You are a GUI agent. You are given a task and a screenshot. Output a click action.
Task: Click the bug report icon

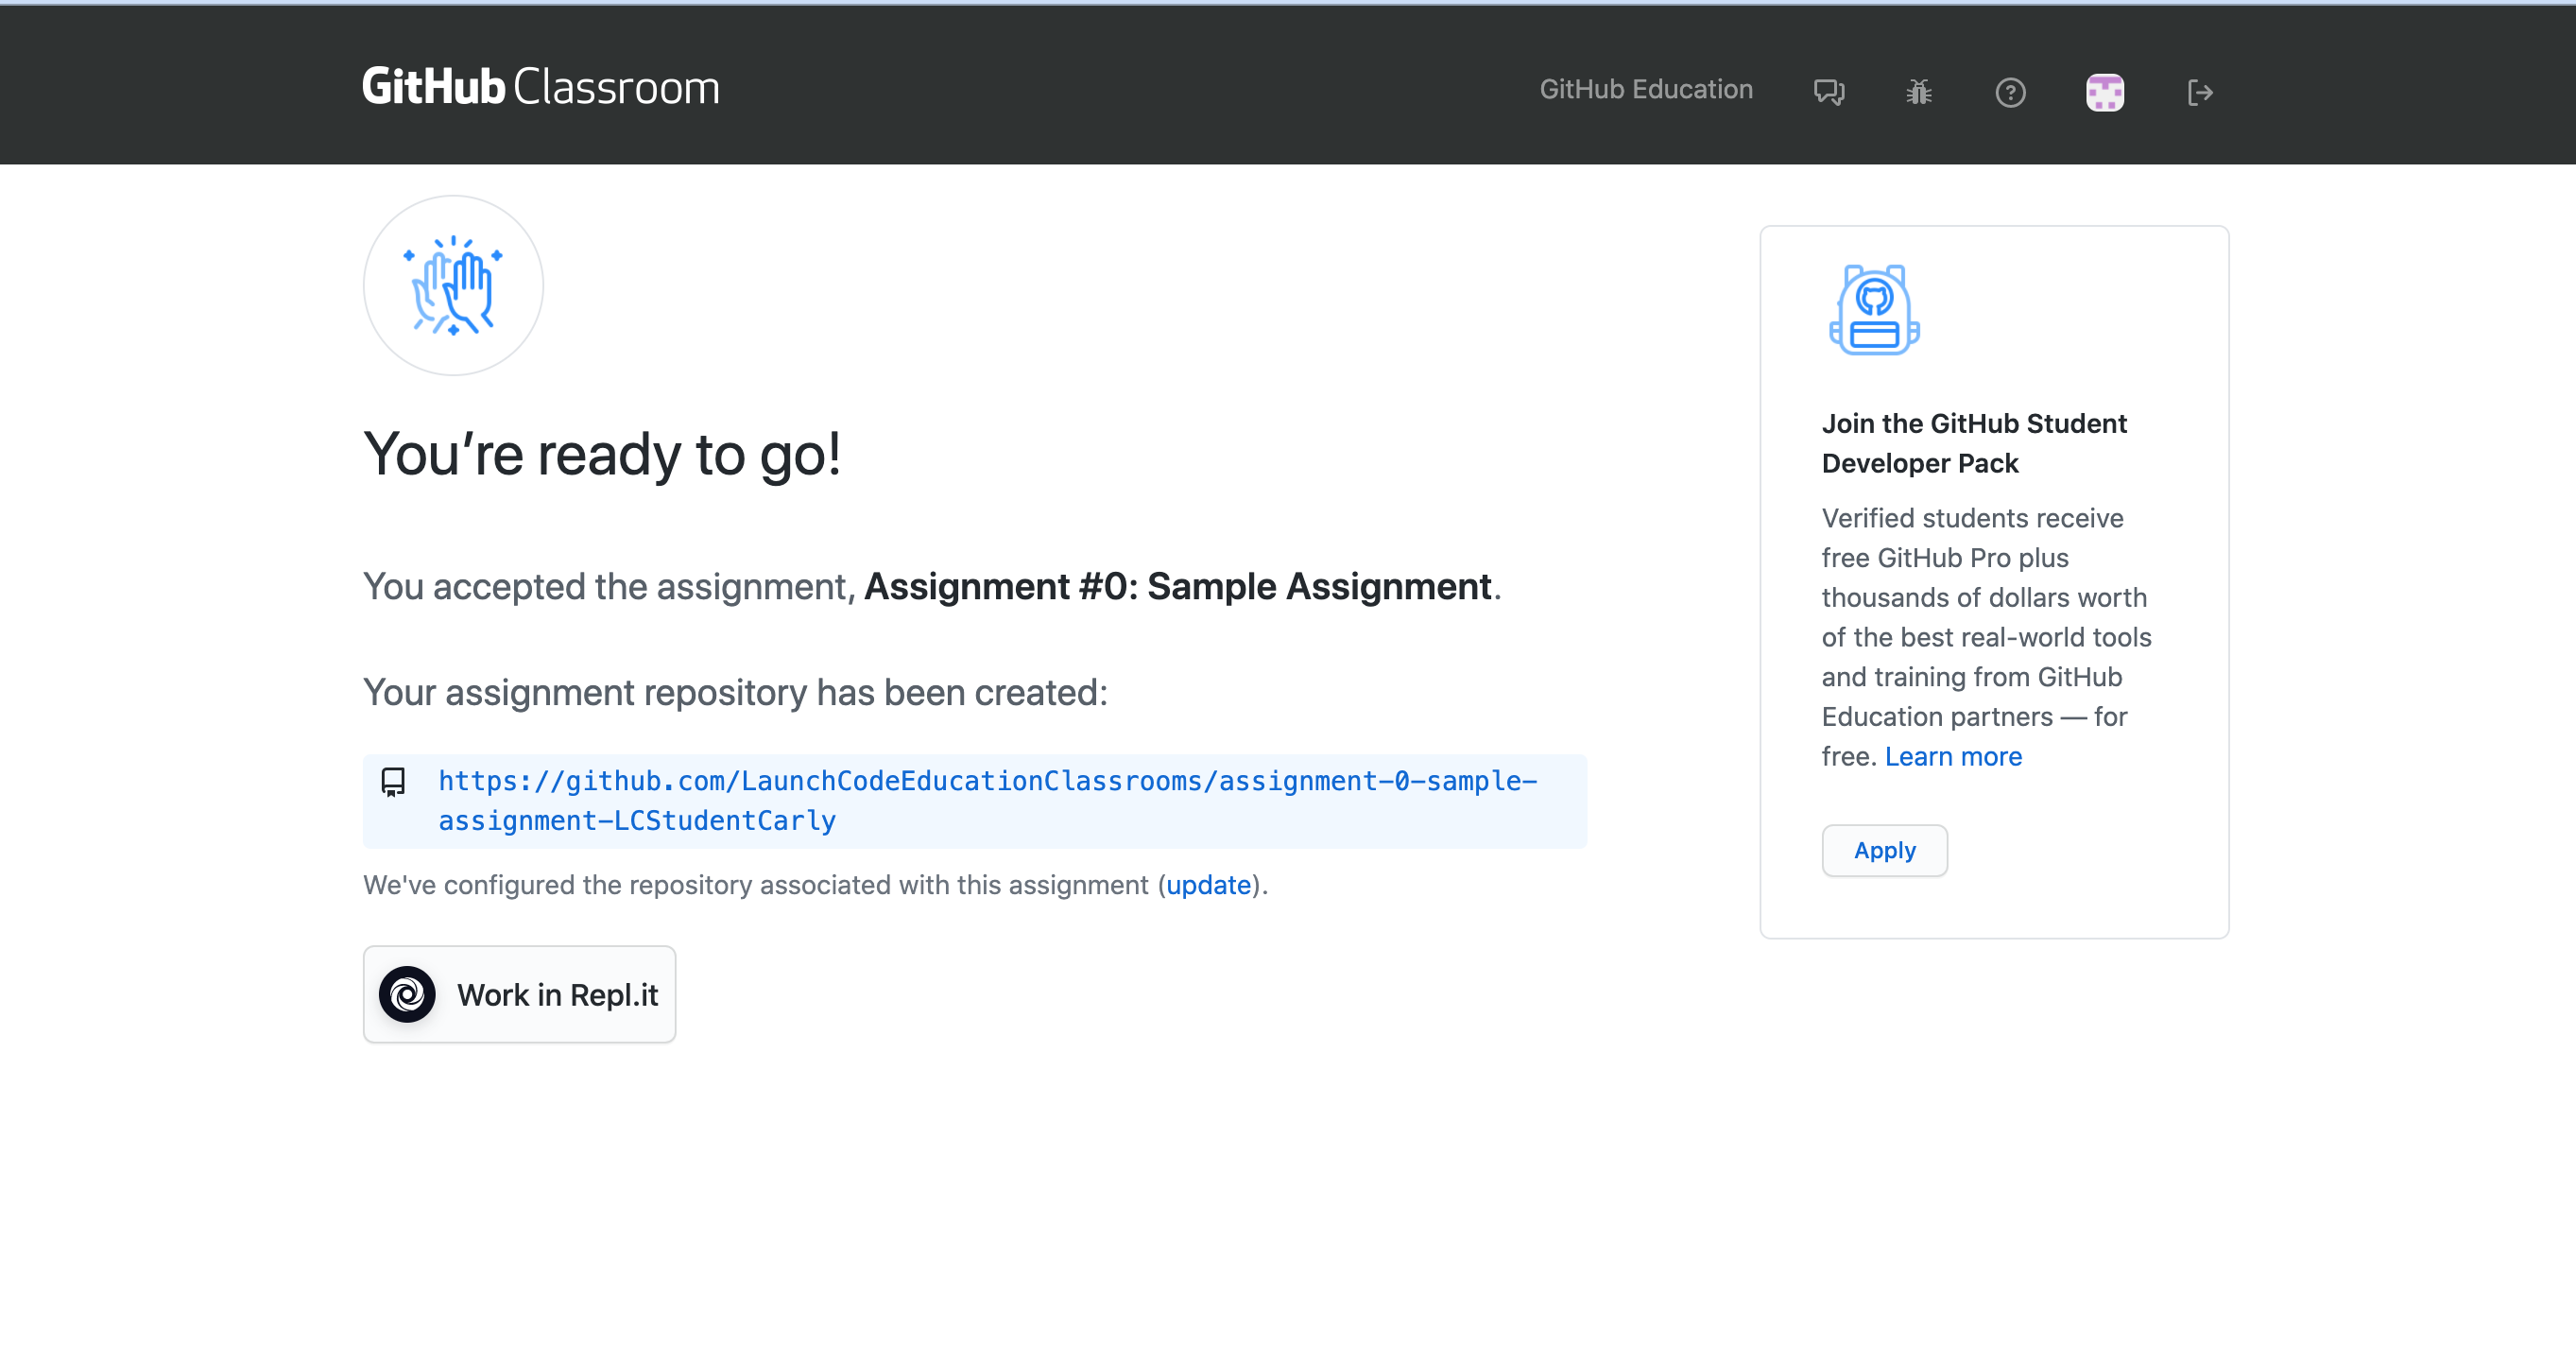pyautogui.click(x=1918, y=92)
